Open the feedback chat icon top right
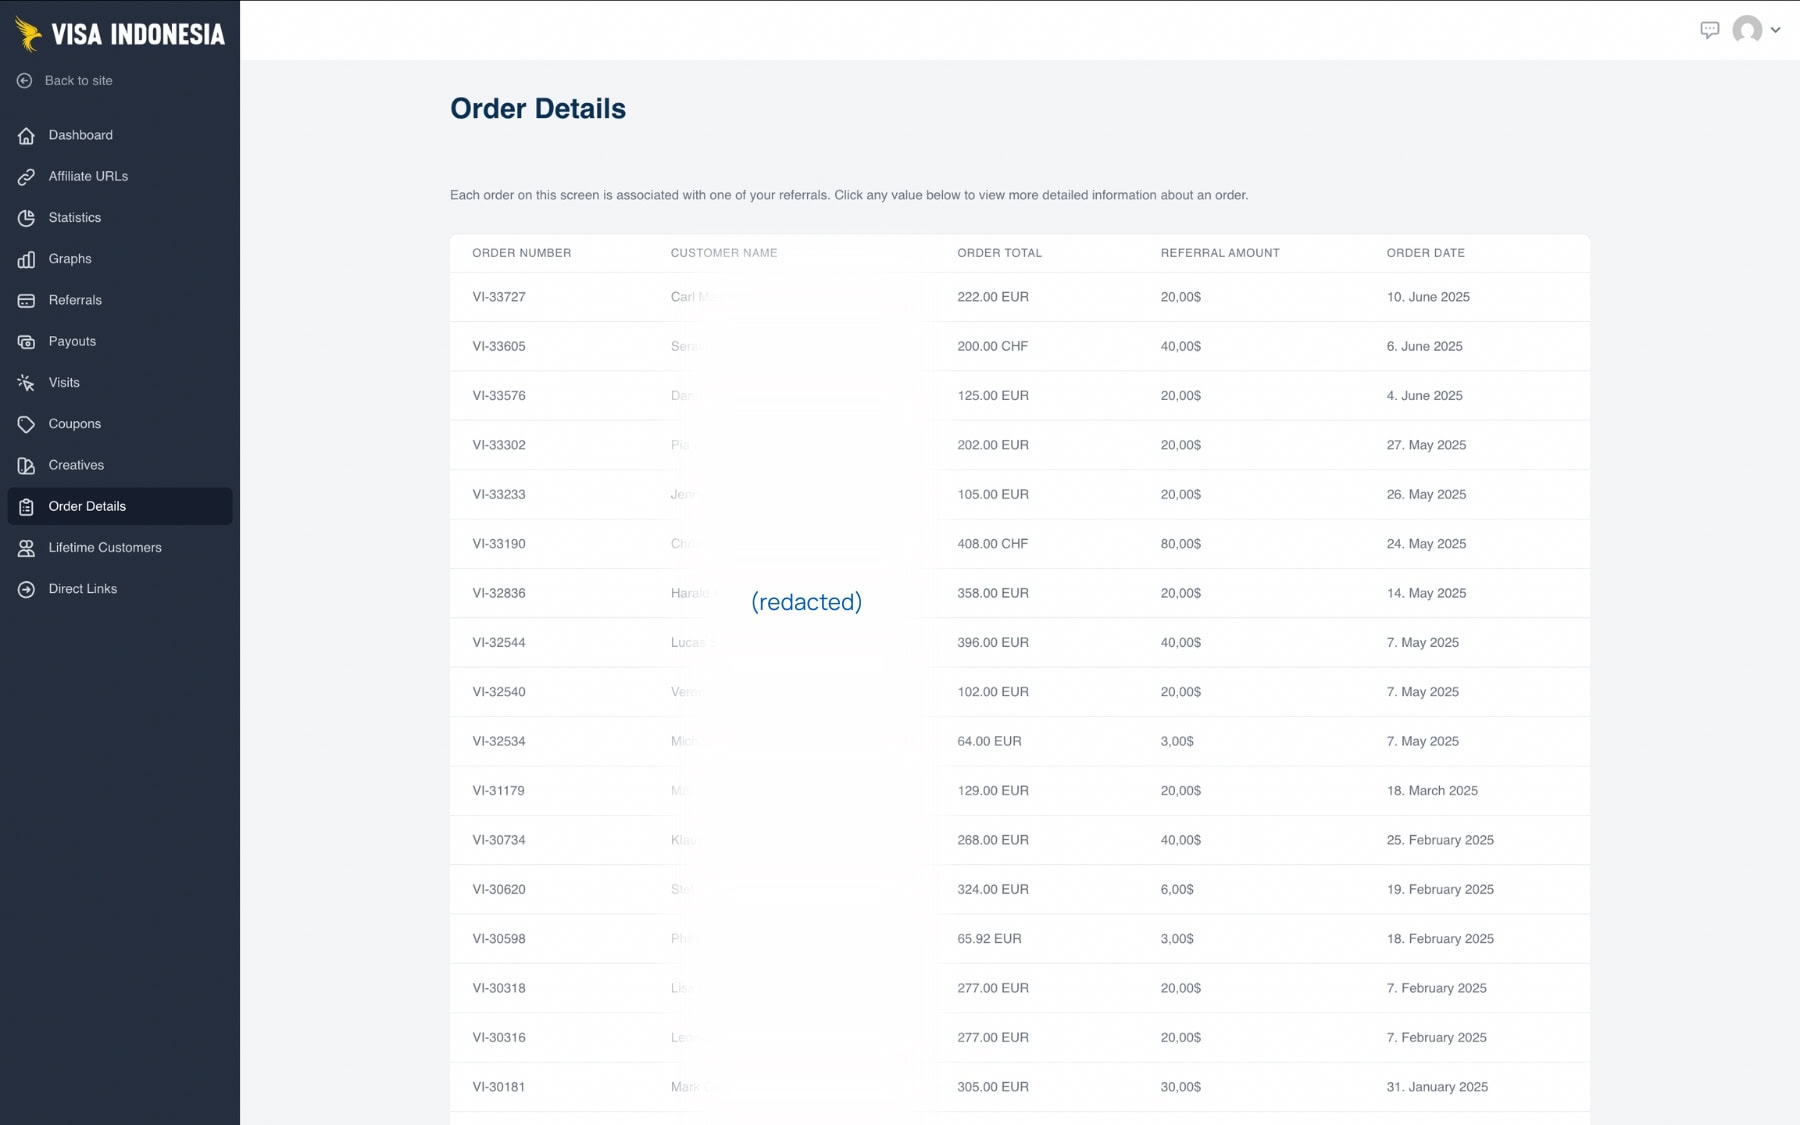1800x1125 pixels. pos(1712,30)
